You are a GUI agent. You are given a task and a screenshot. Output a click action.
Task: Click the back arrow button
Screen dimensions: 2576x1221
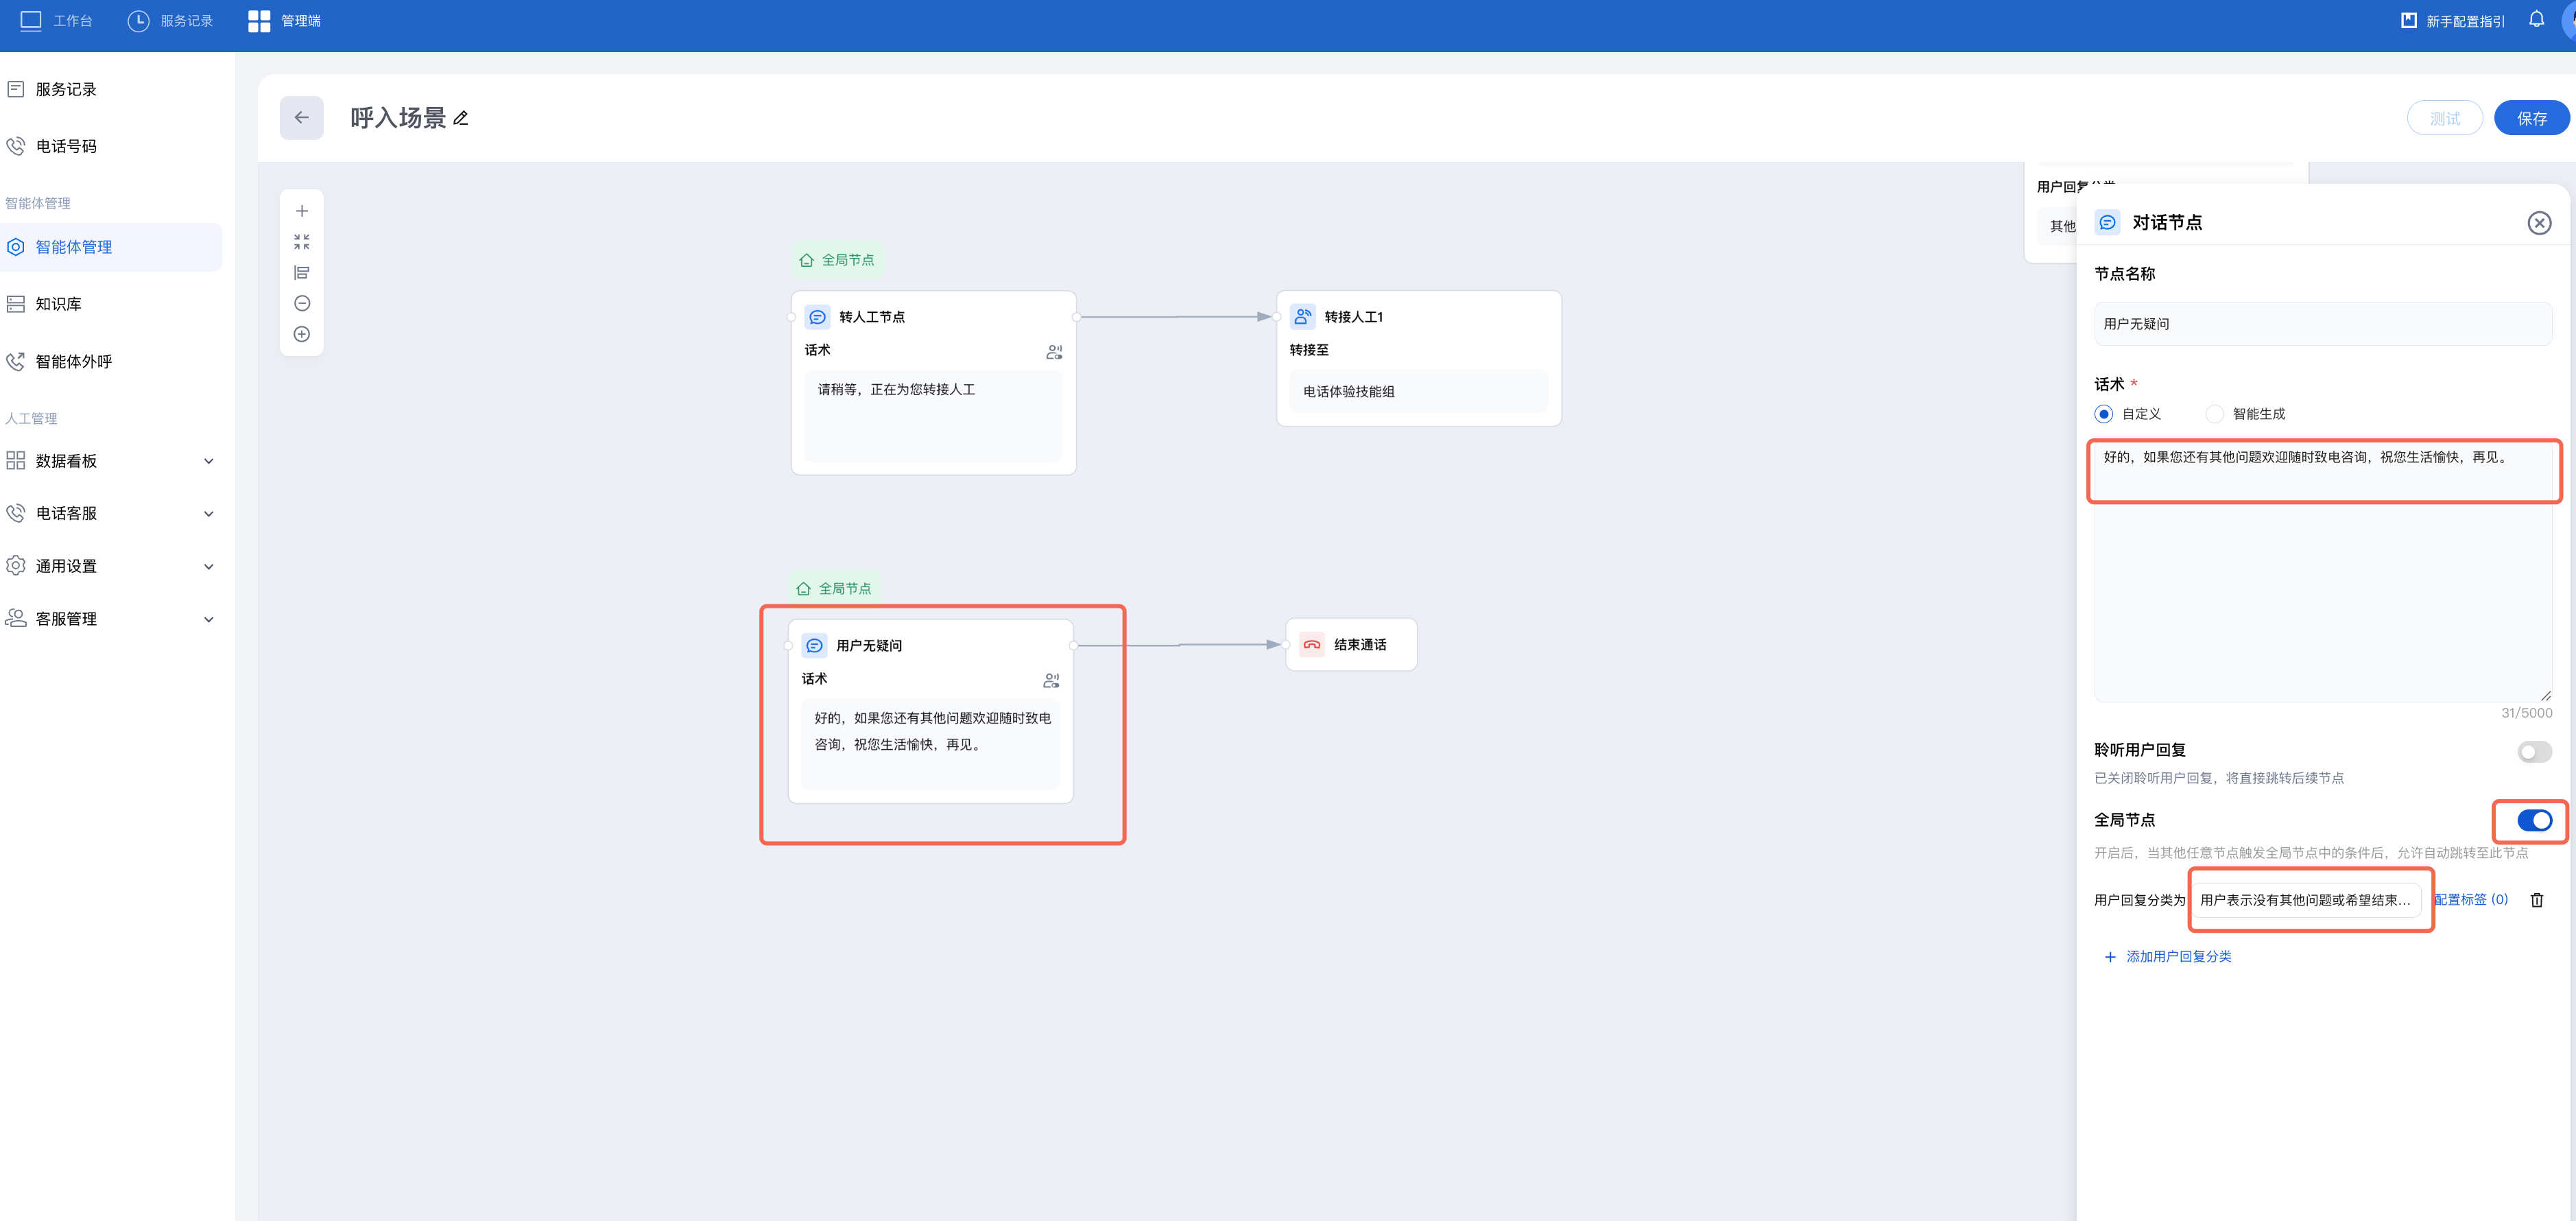pos(301,118)
